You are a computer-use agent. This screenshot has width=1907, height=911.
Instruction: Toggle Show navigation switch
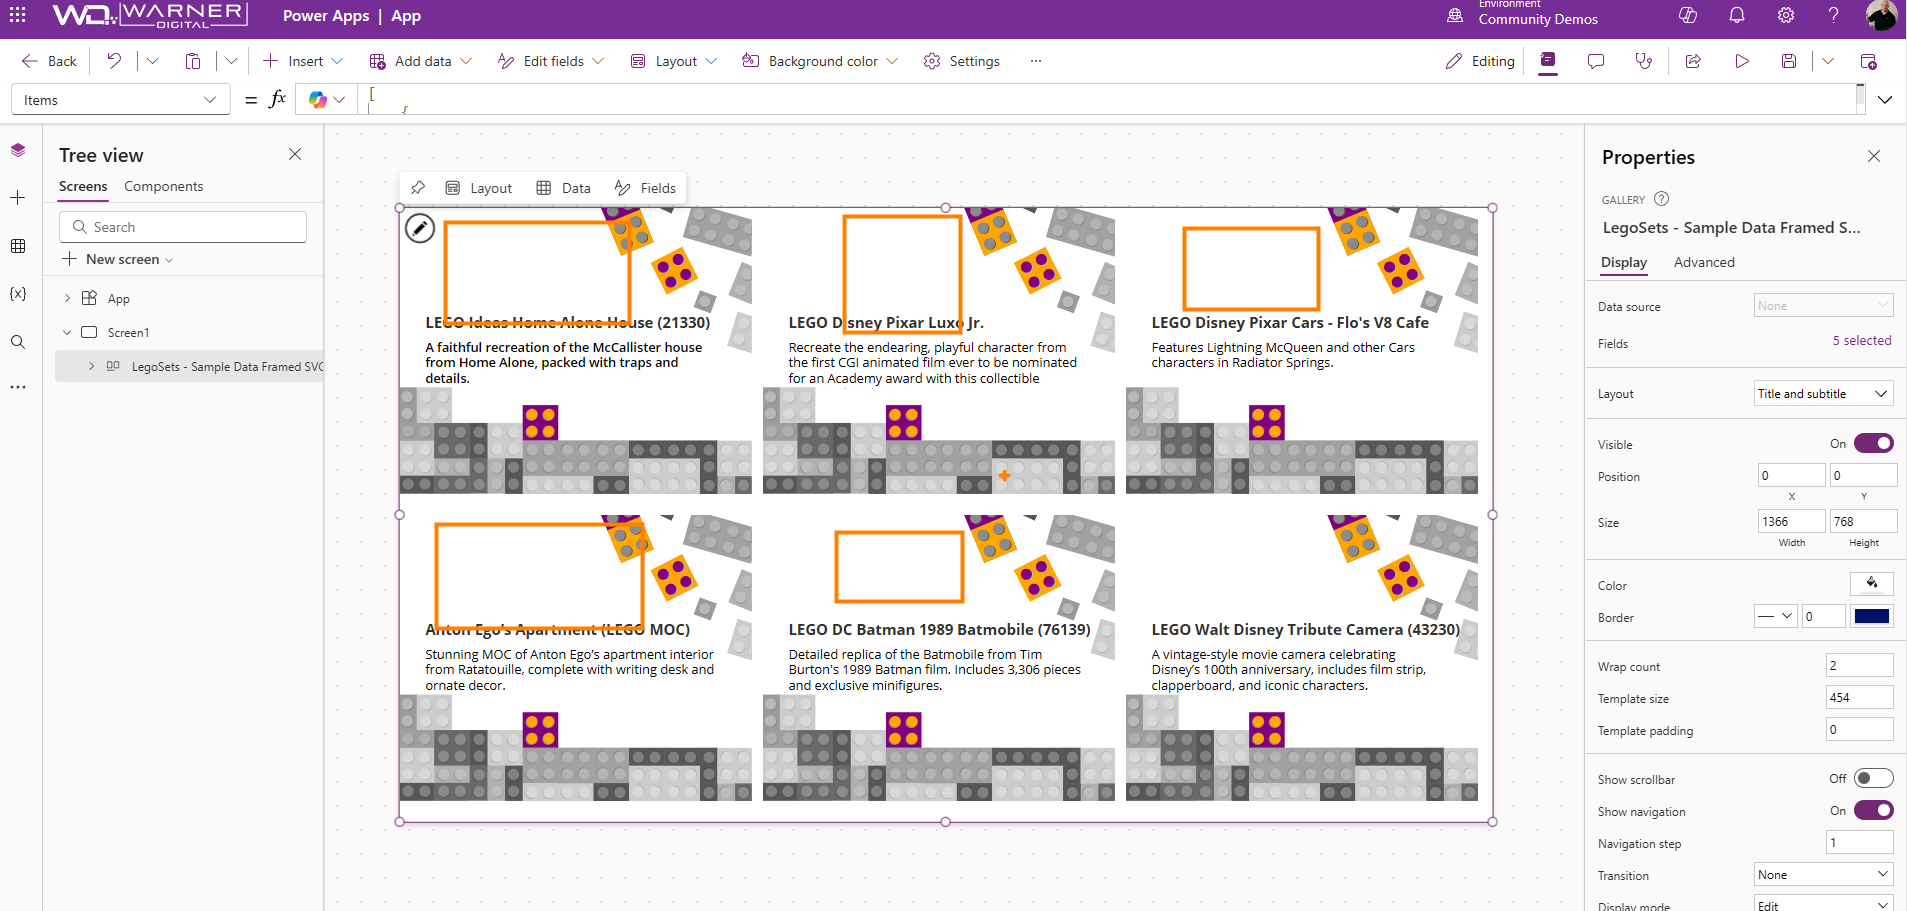pos(1873,810)
